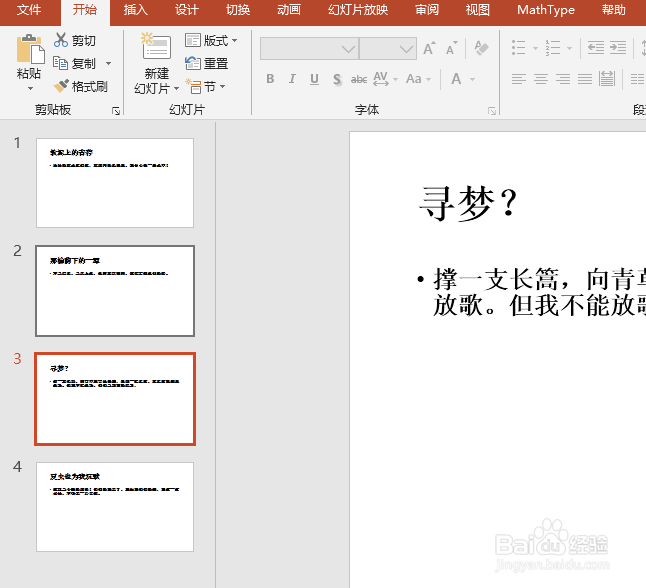Apply numbered list formatting

(552, 48)
